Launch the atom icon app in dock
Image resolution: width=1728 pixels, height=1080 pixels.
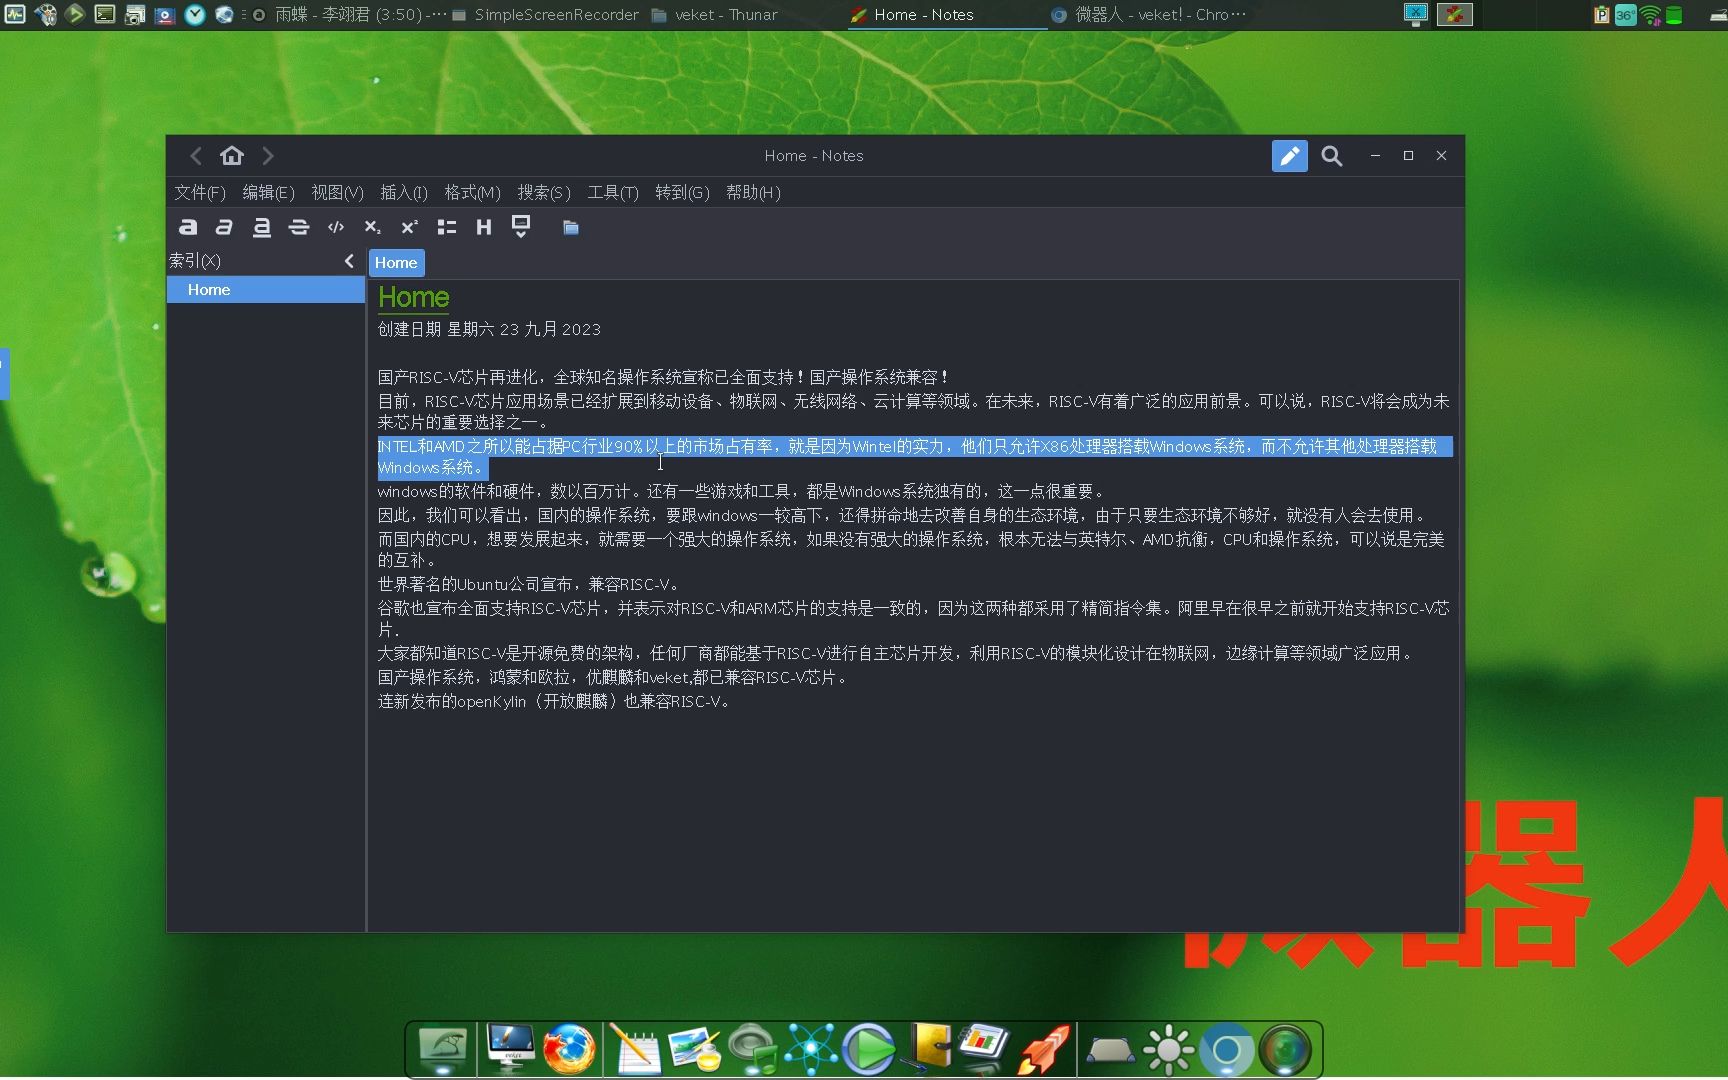(x=810, y=1049)
